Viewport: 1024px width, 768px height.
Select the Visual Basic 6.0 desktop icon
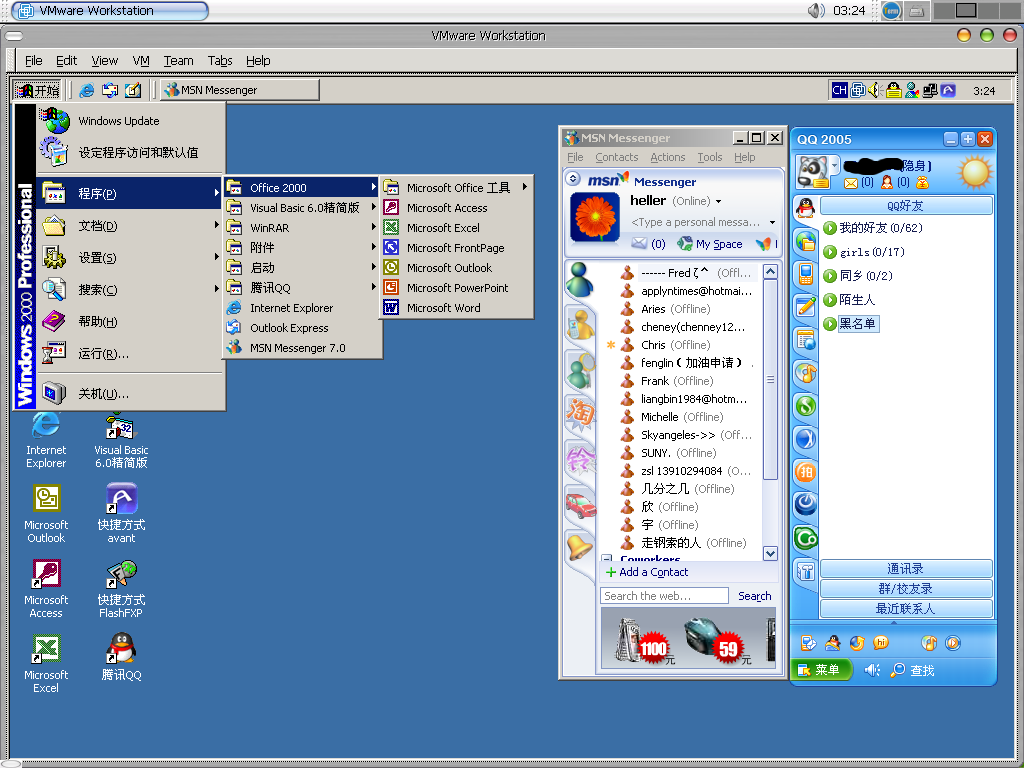click(121, 440)
